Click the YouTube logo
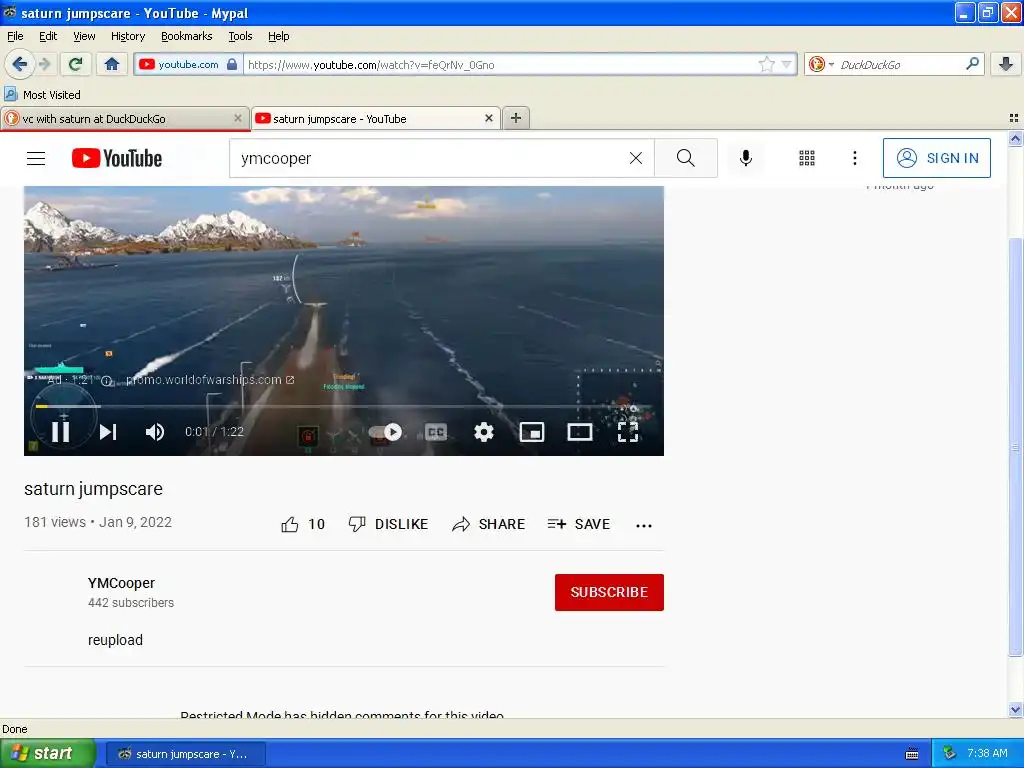Viewport: 1024px width, 768px height. [117, 158]
